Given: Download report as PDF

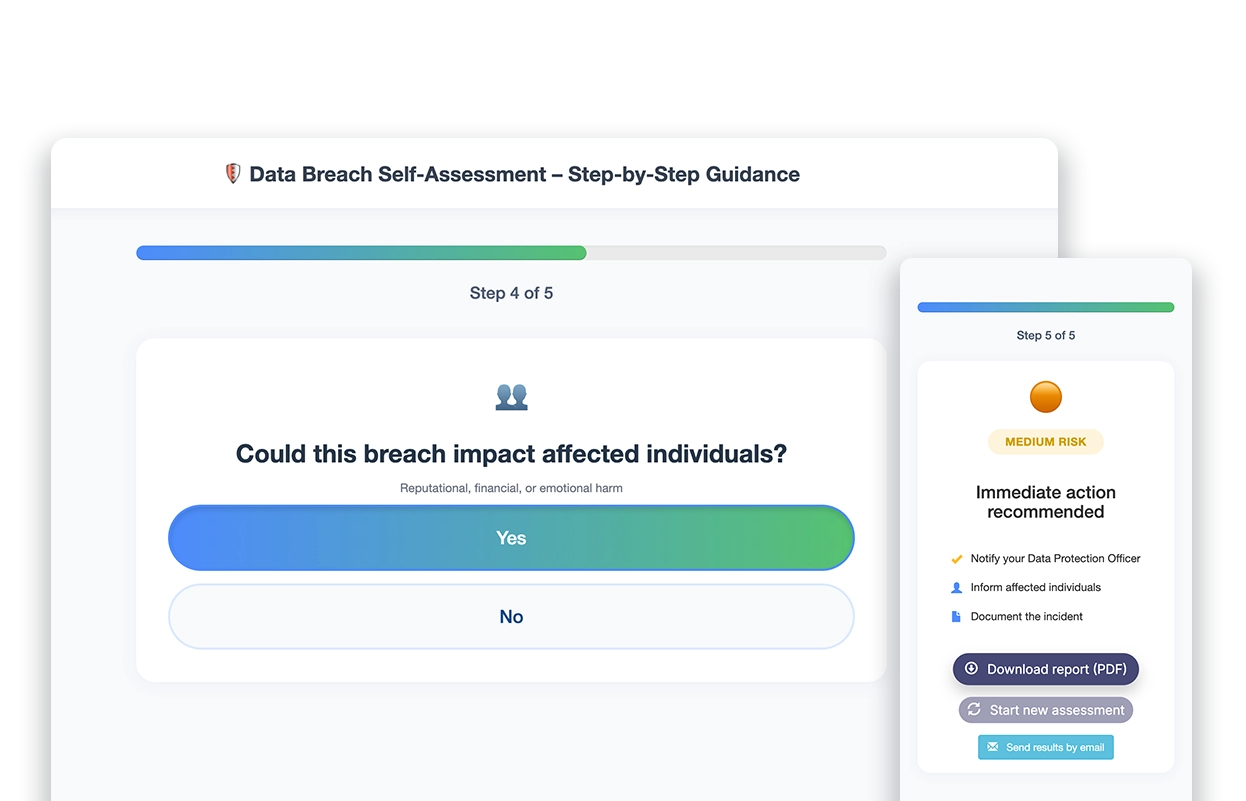Looking at the screenshot, I should point(1046,669).
